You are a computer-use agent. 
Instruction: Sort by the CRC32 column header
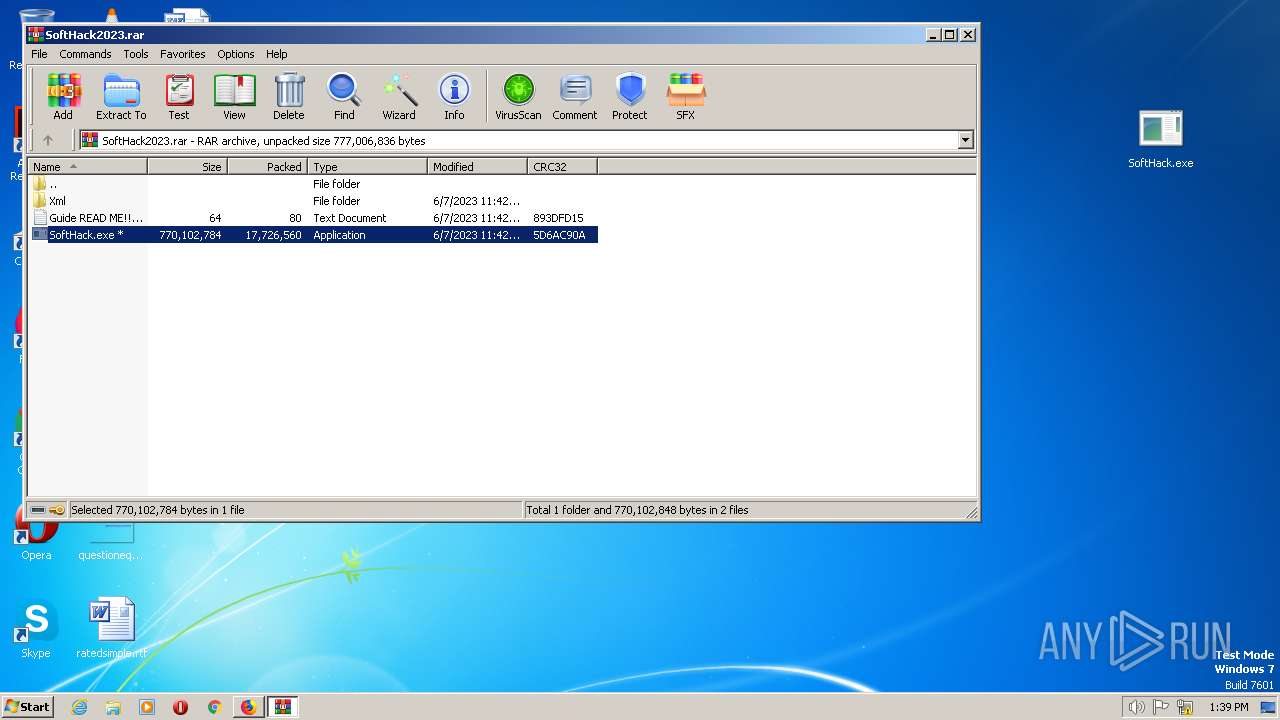[x=562, y=167]
